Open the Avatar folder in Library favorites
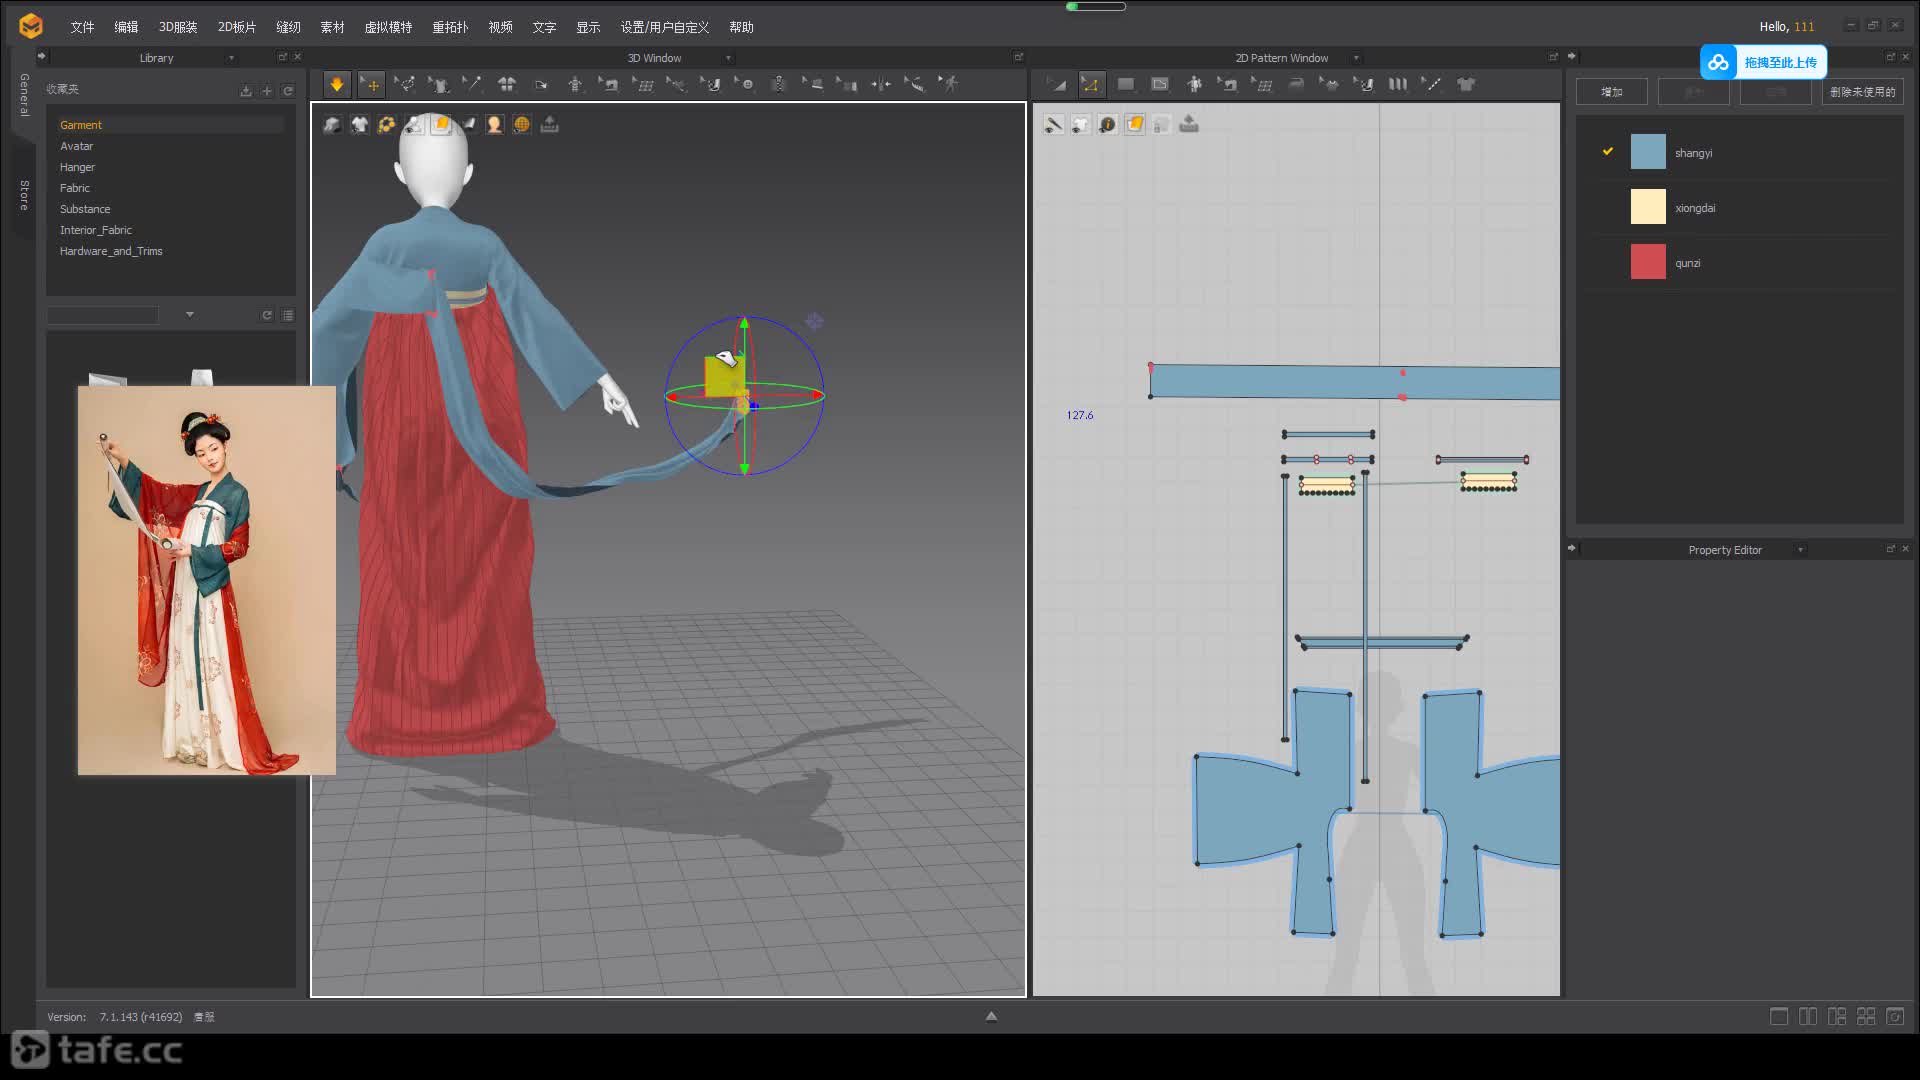Viewport: 1920px width, 1080px height. 76,146
